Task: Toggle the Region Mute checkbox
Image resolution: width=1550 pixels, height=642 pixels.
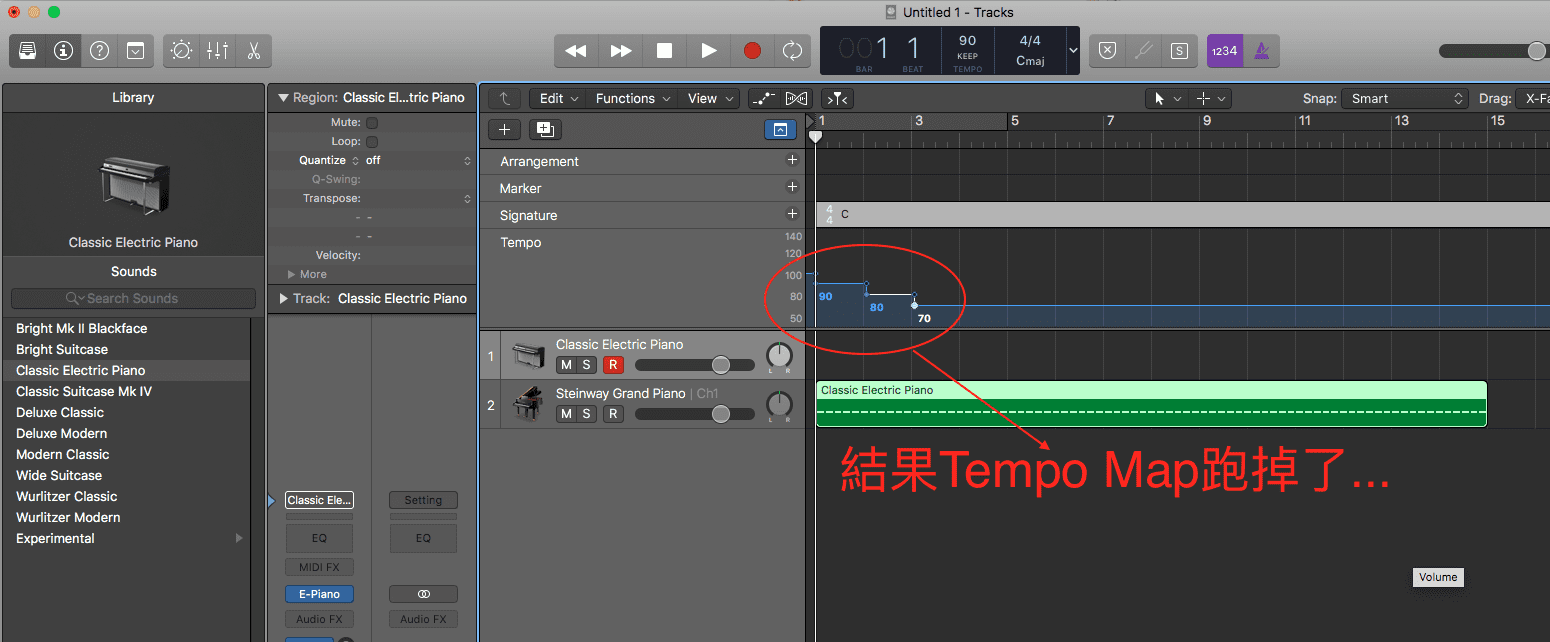Action: pyautogui.click(x=372, y=123)
